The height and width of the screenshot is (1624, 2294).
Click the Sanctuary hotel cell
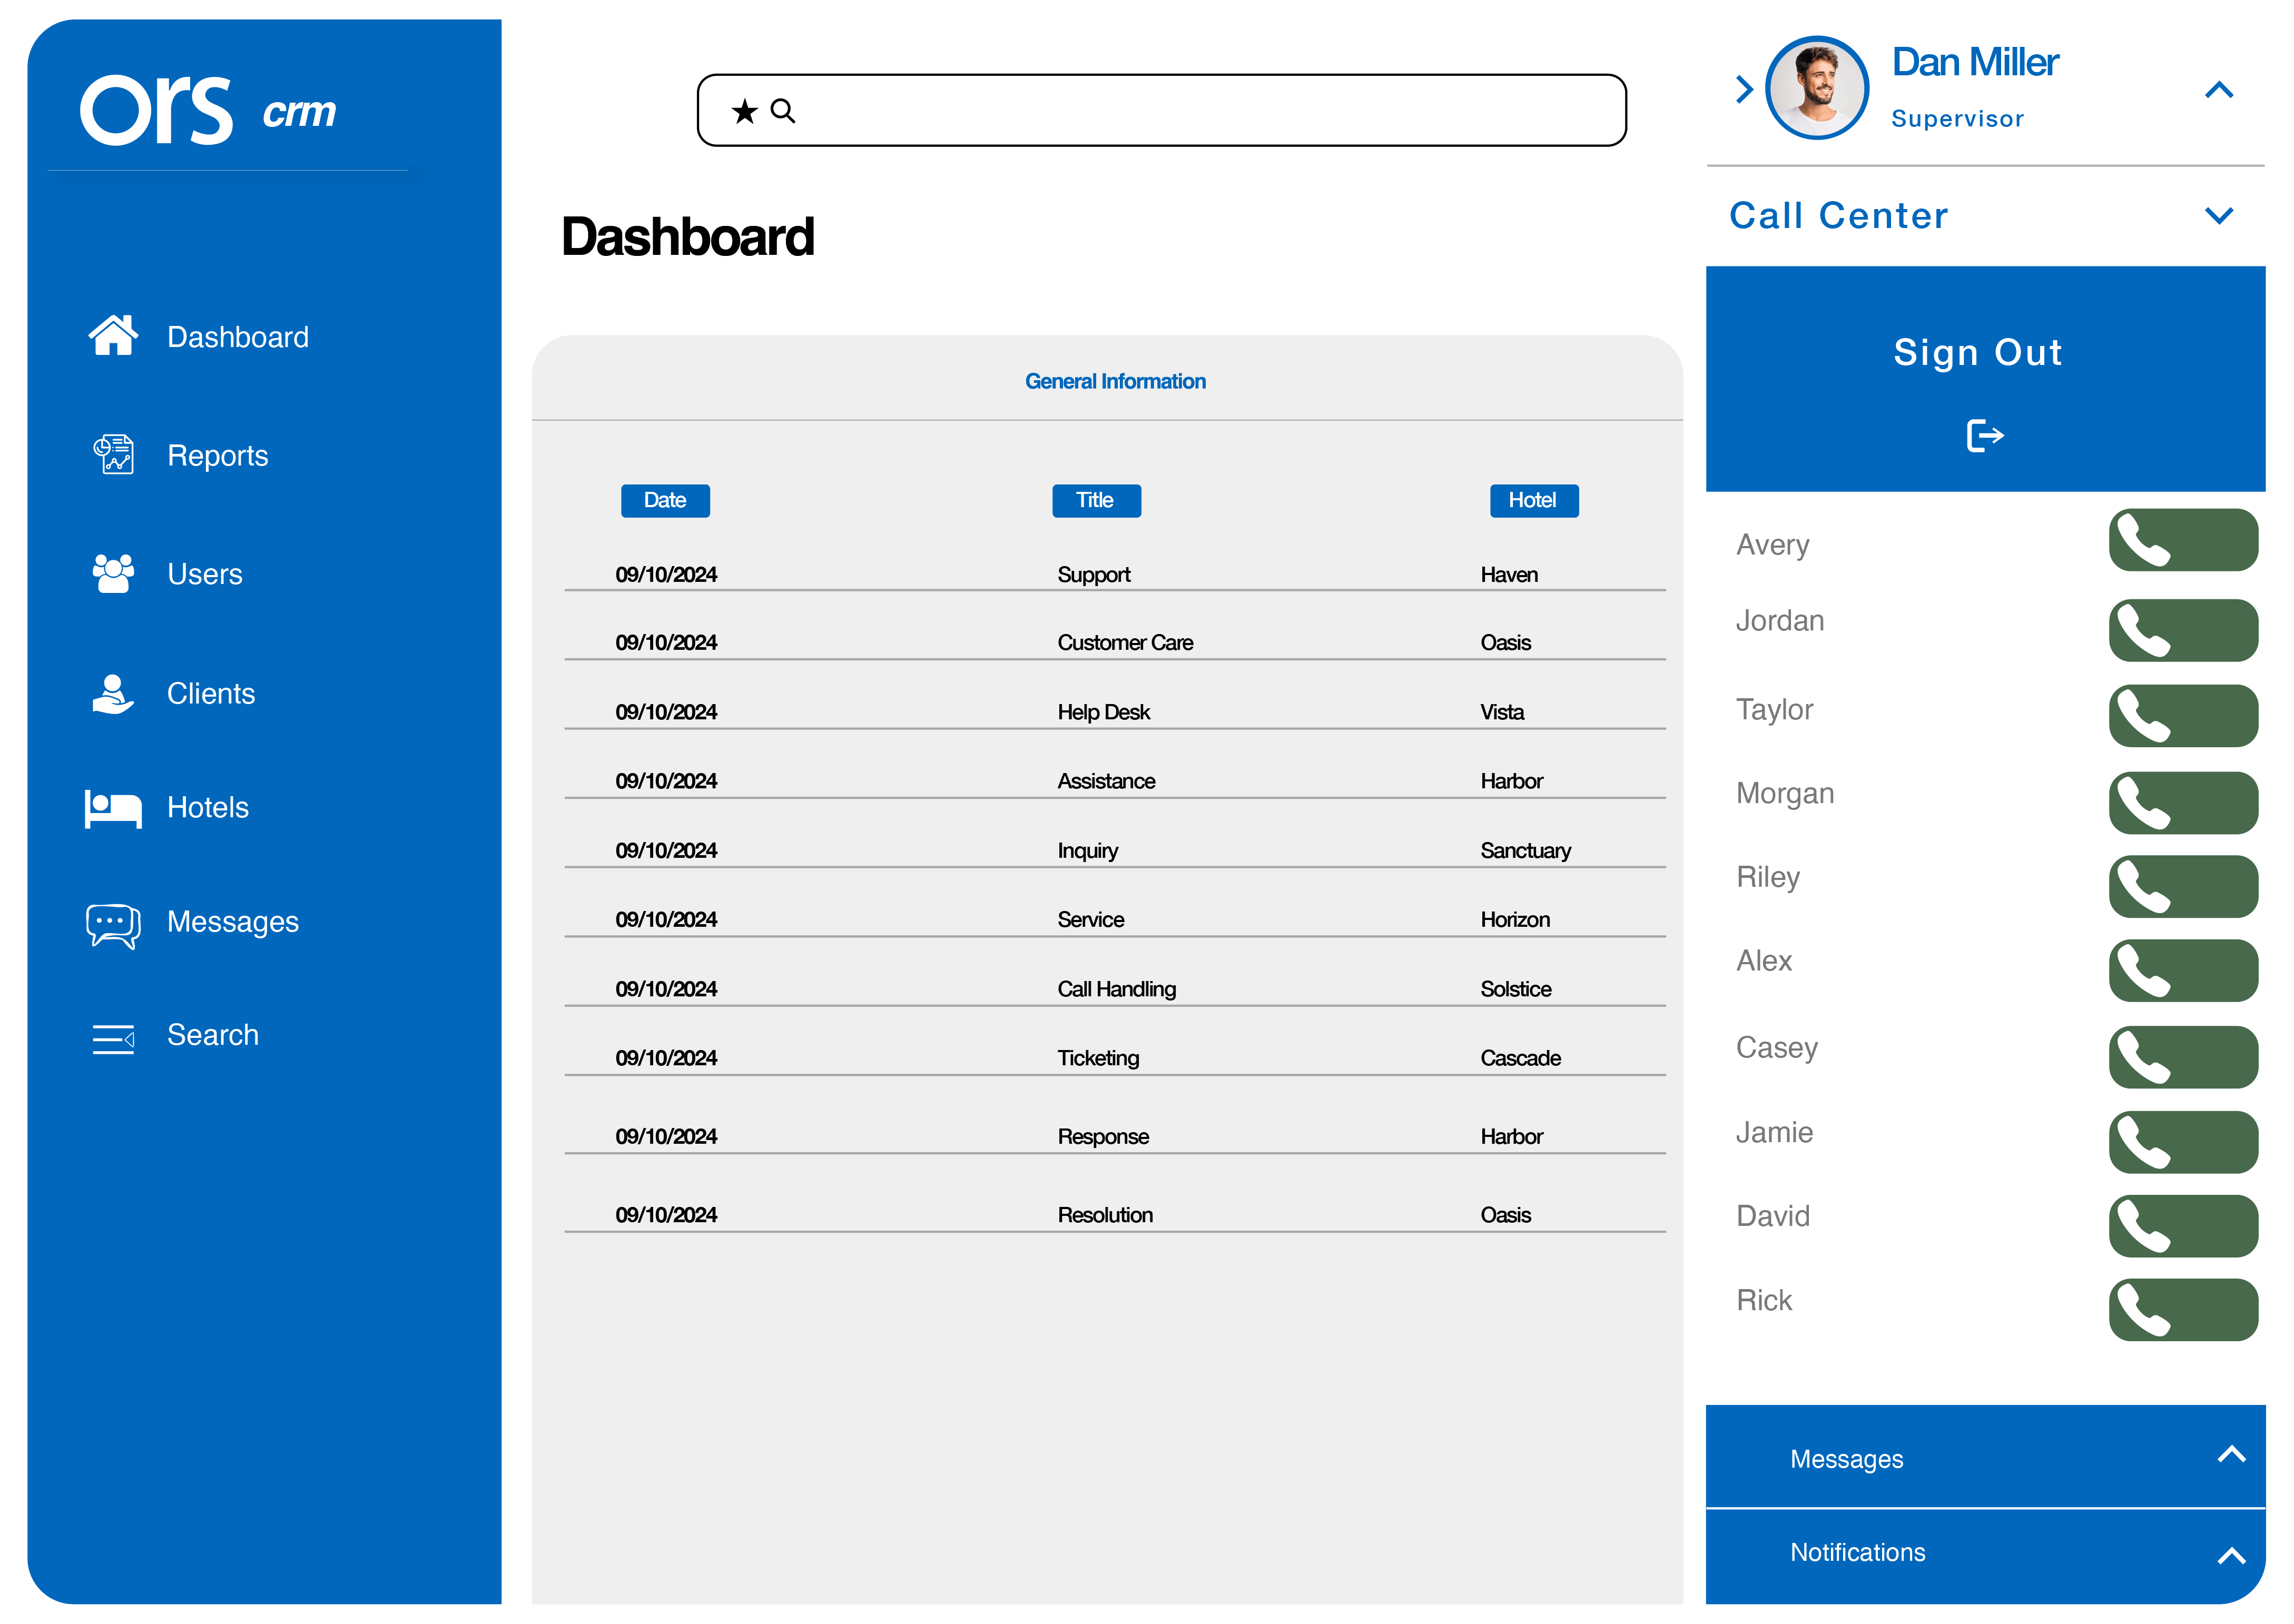(x=1525, y=851)
